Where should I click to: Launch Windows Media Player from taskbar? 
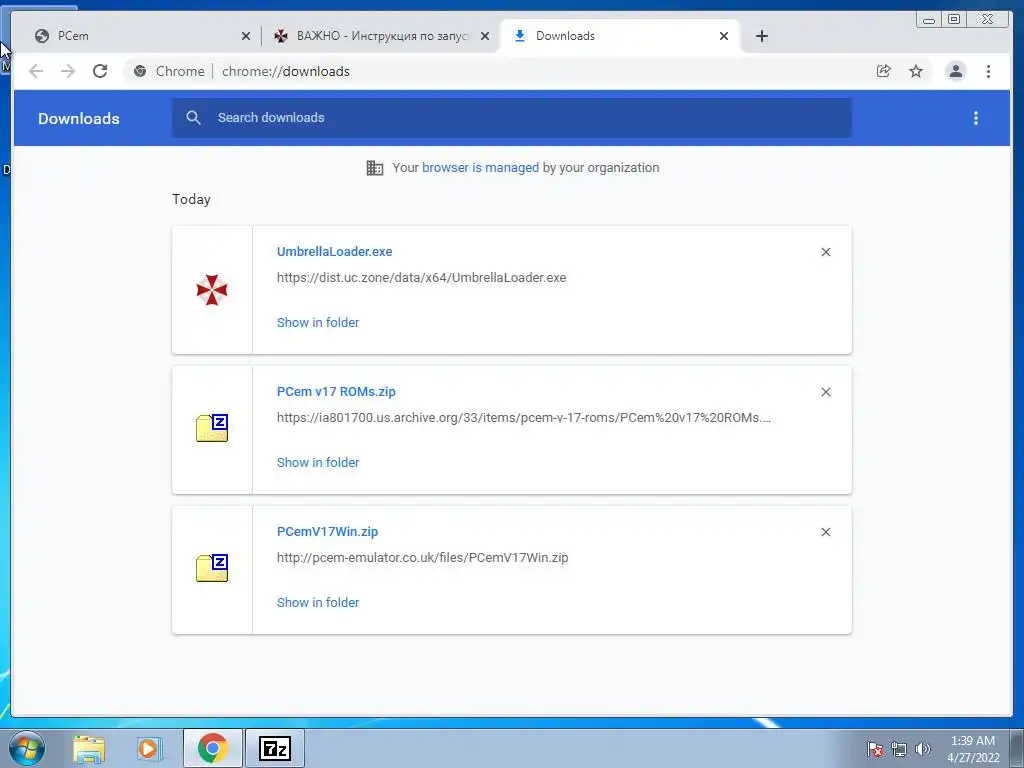pos(148,749)
